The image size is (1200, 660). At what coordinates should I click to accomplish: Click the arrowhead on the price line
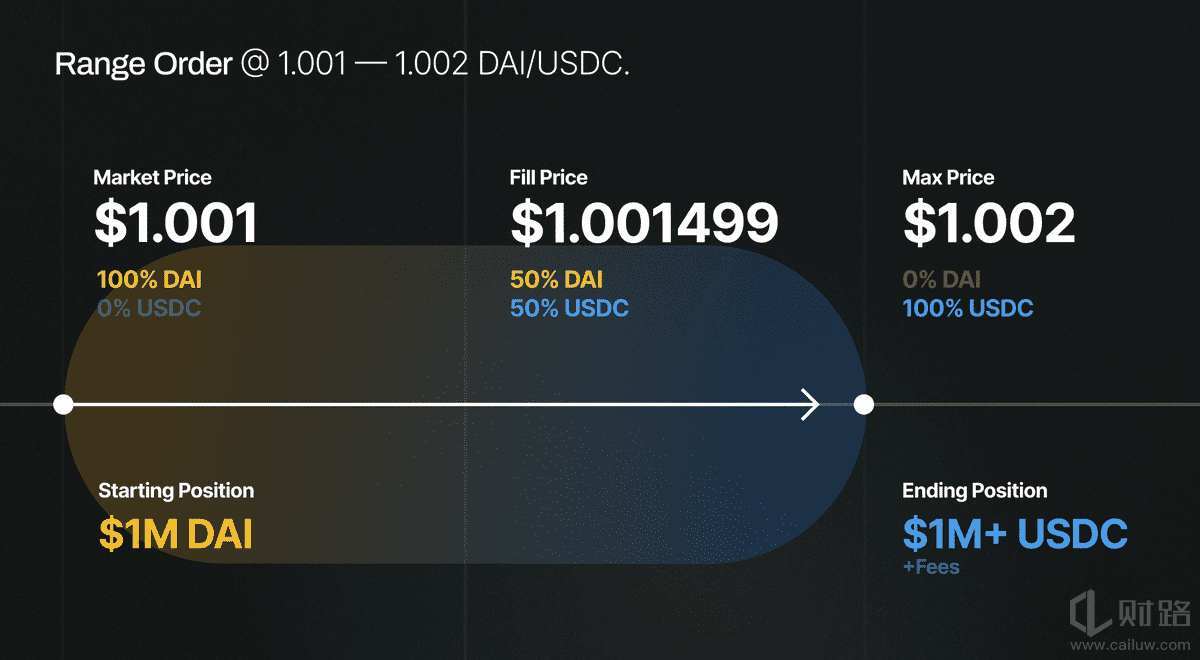(x=811, y=405)
